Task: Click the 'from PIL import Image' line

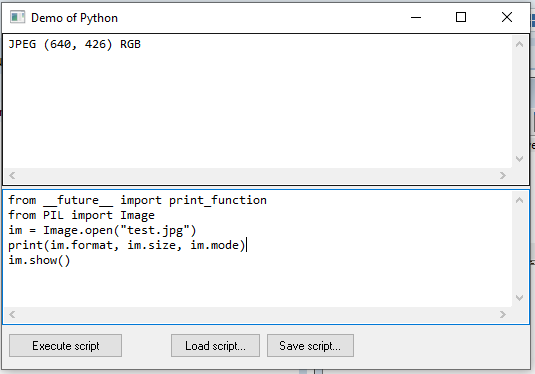Action: pos(81,215)
